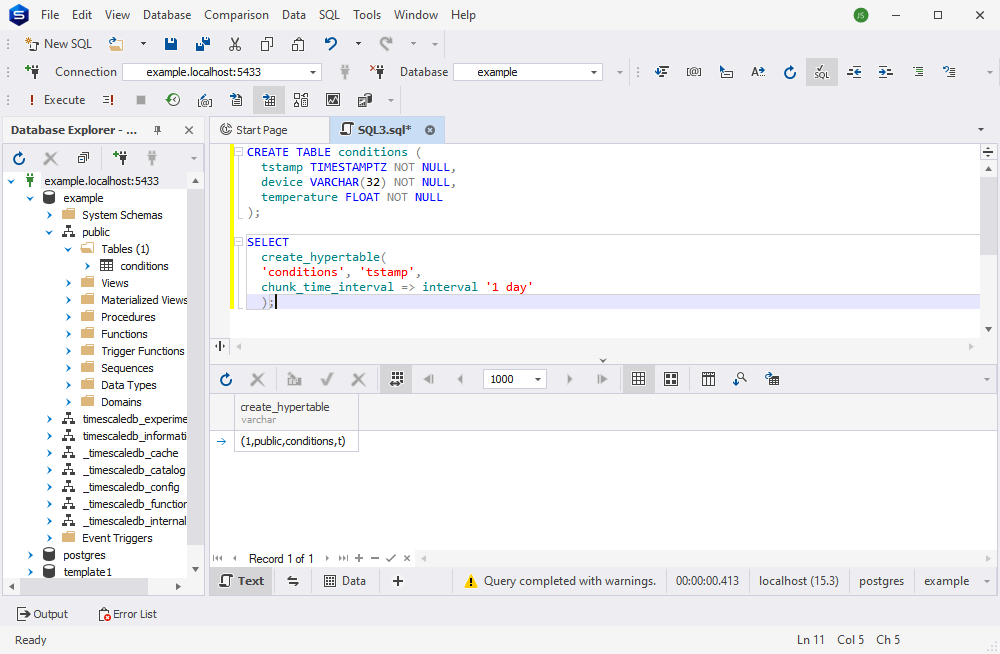Click the Cut scissors icon
The height and width of the screenshot is (654, 1000).
235,44
